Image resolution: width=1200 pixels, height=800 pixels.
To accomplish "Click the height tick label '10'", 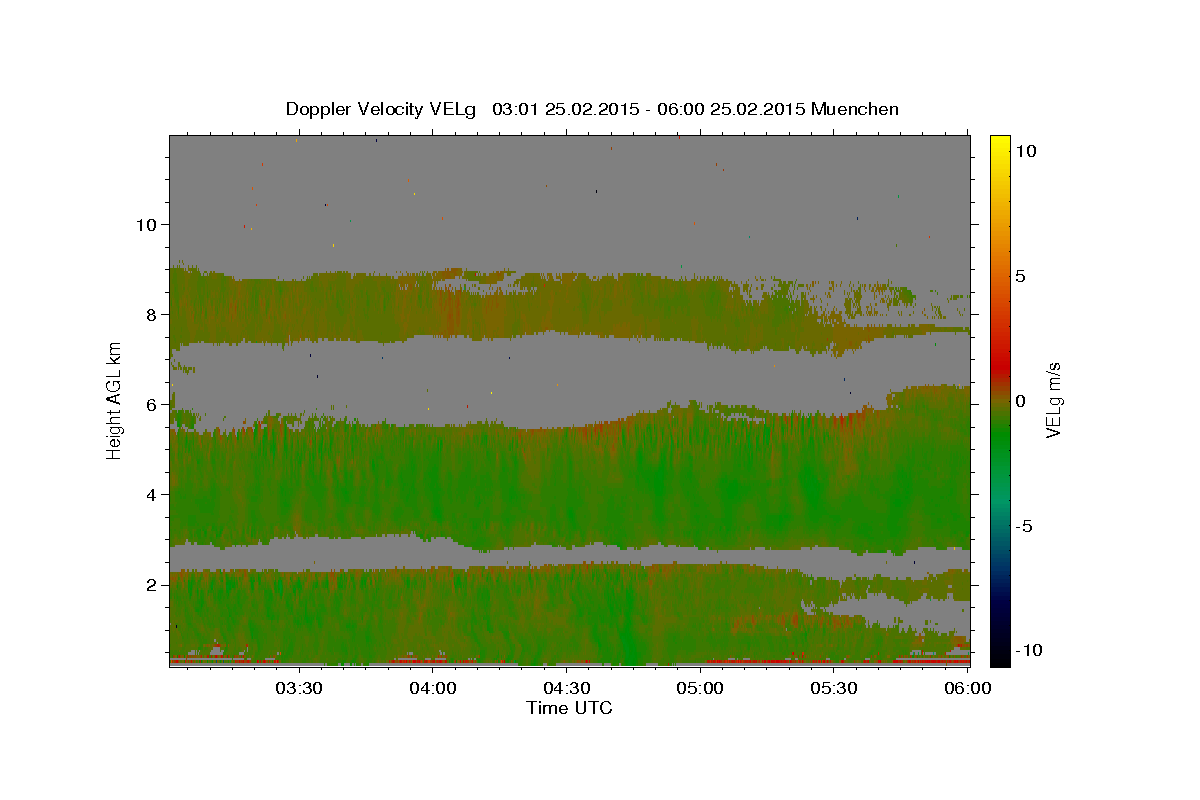I will point(146,224).
